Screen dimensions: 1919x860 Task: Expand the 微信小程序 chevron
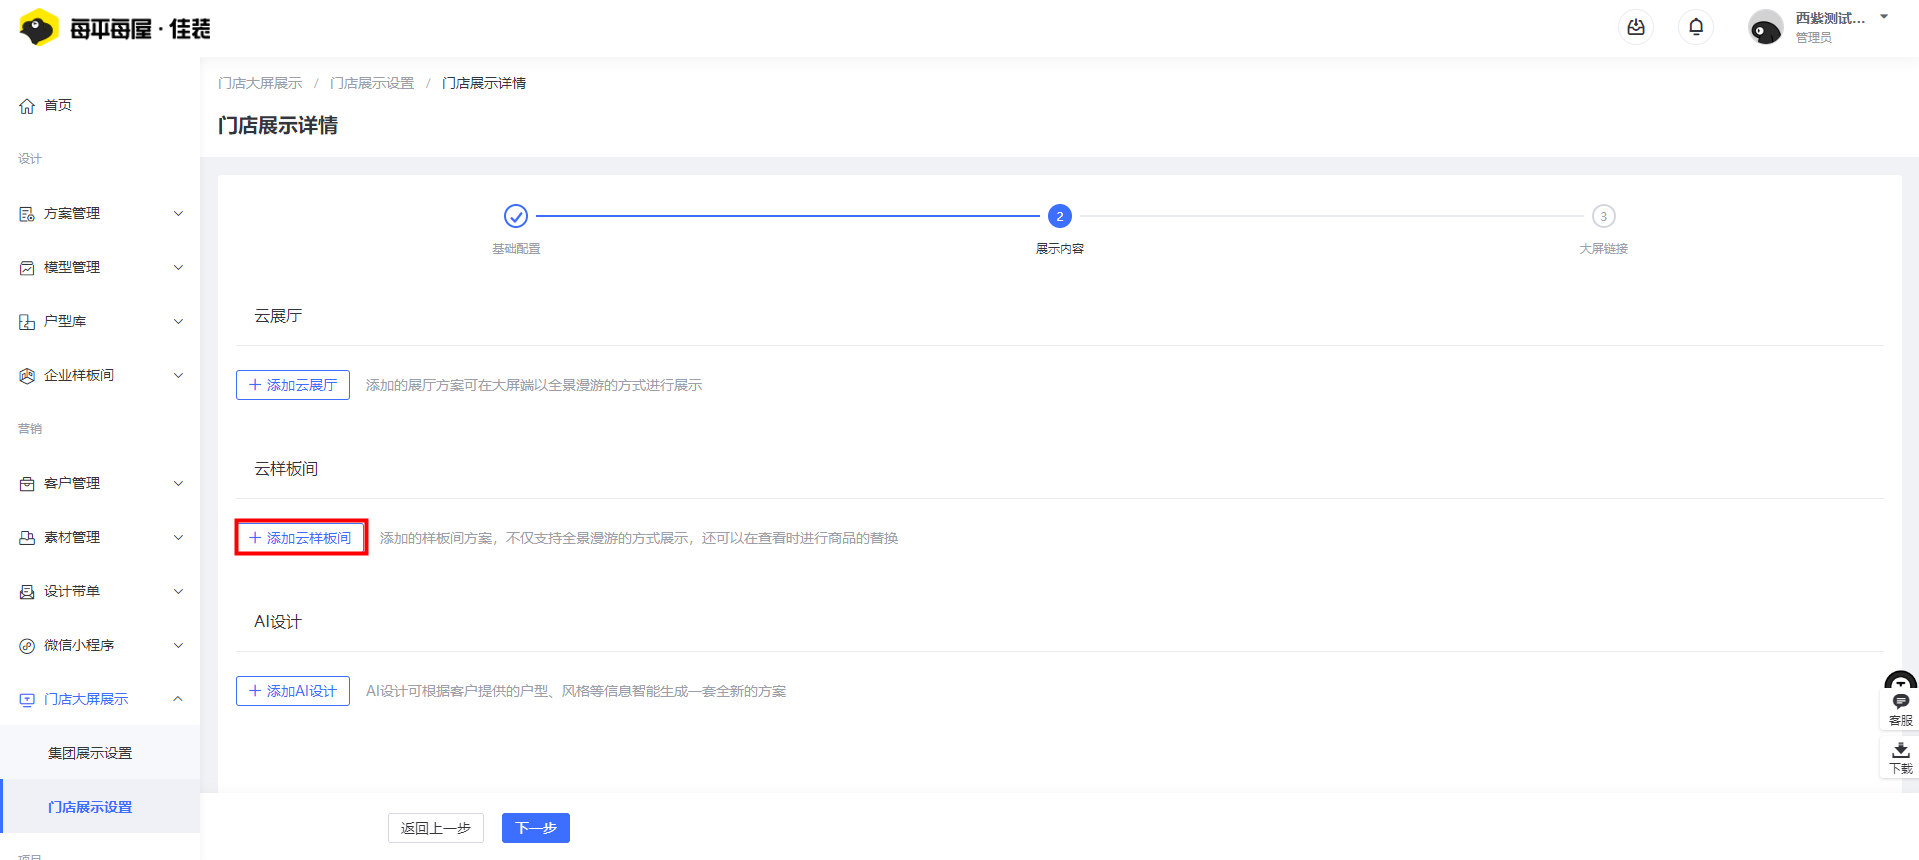[x=178, y=645]
